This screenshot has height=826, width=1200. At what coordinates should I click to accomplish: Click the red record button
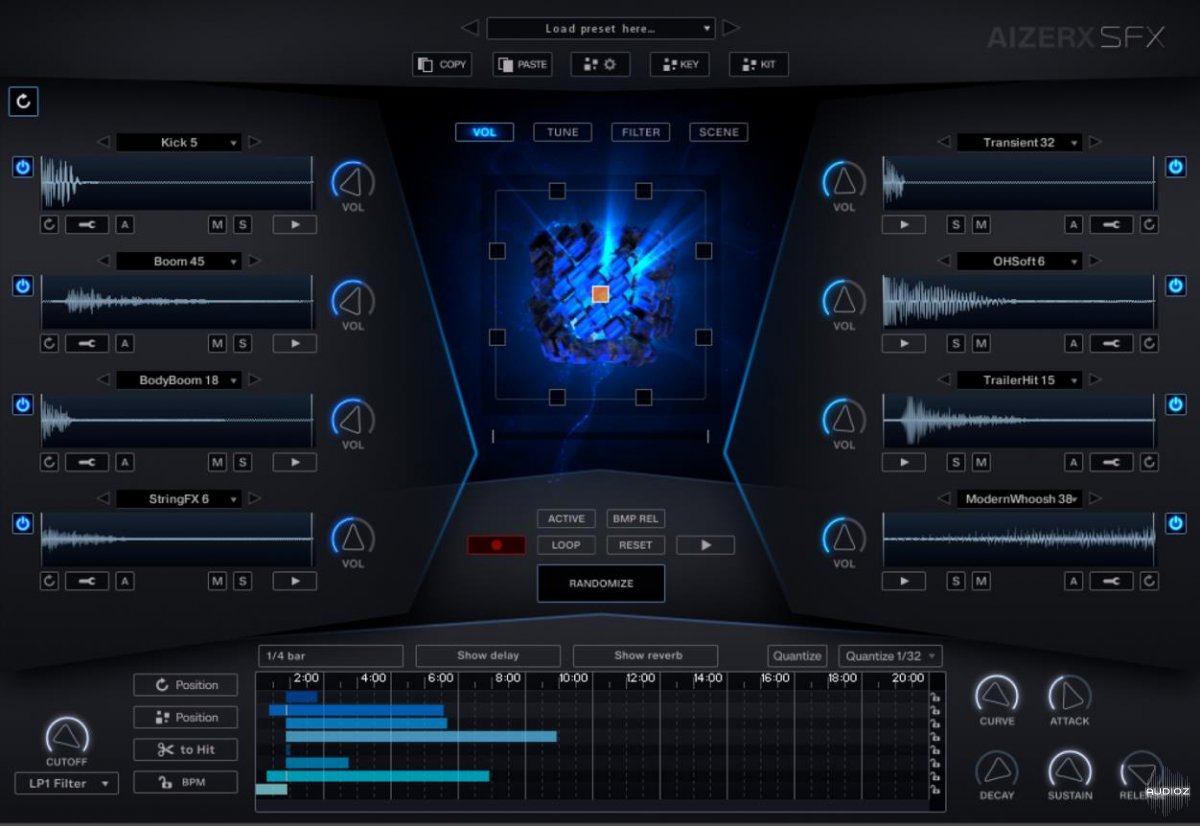coord(496,545)
